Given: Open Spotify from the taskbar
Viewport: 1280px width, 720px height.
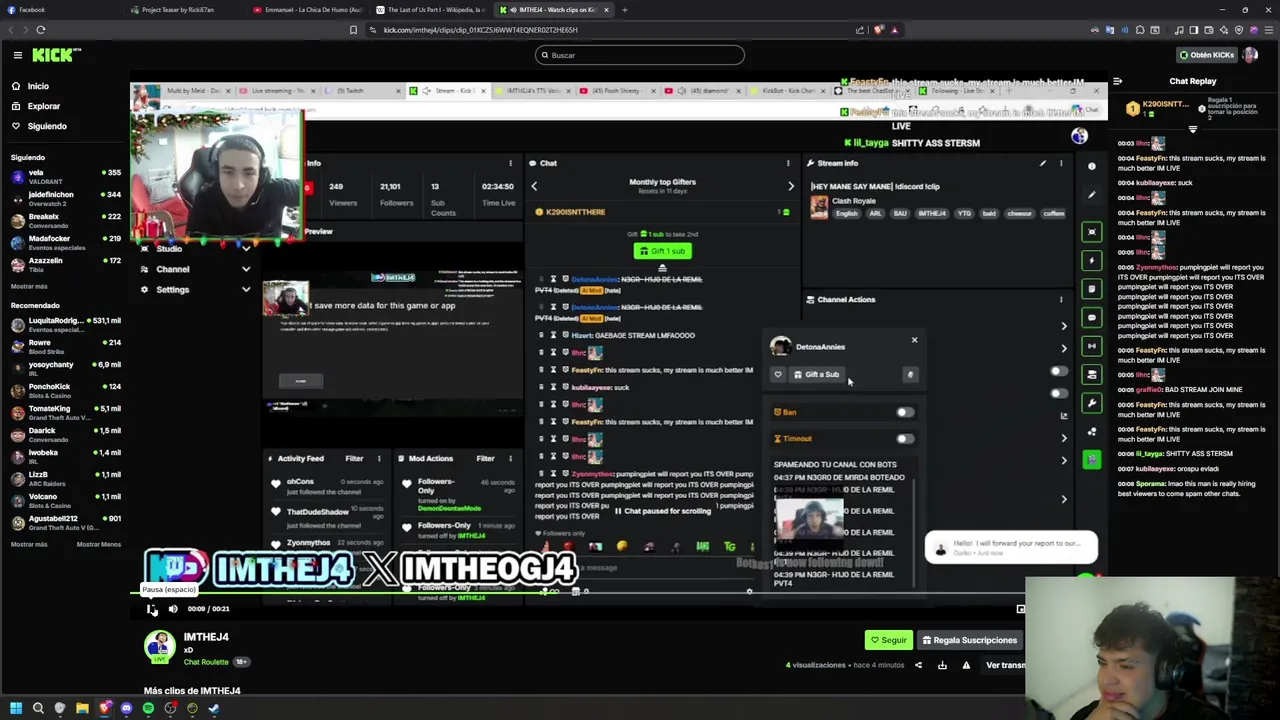Looking at the screenshot, I should click(148, 708).
